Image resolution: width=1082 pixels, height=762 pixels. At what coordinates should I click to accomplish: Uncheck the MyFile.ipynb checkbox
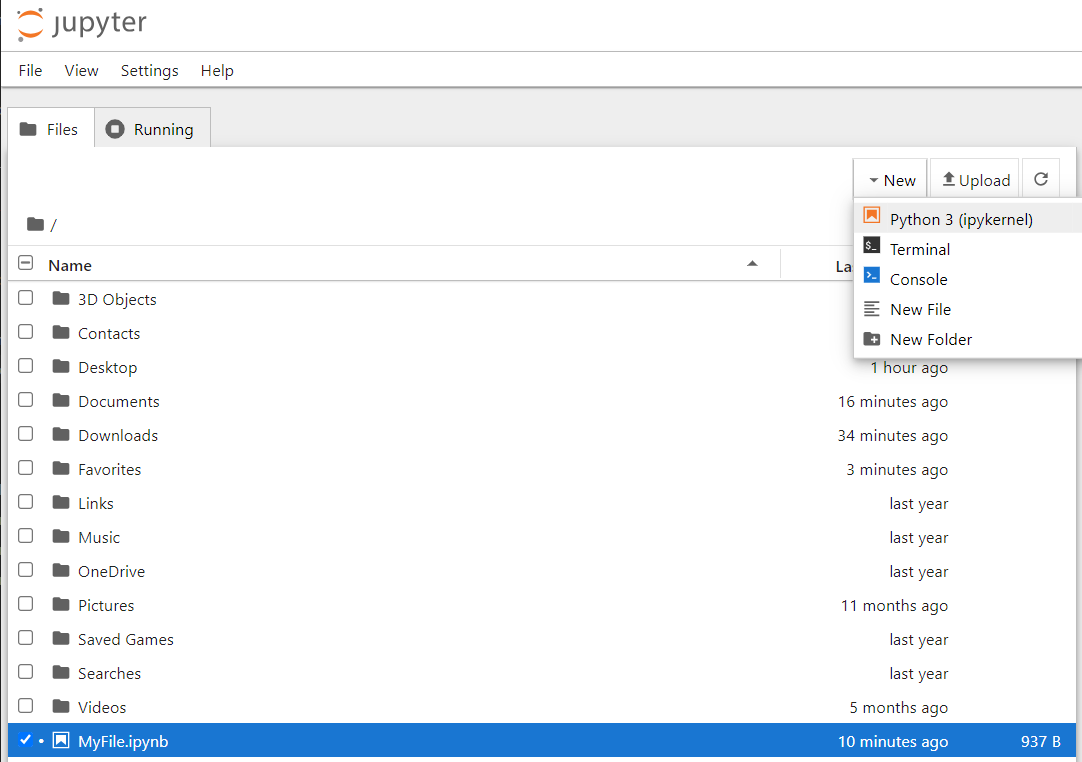coord(26,739)
